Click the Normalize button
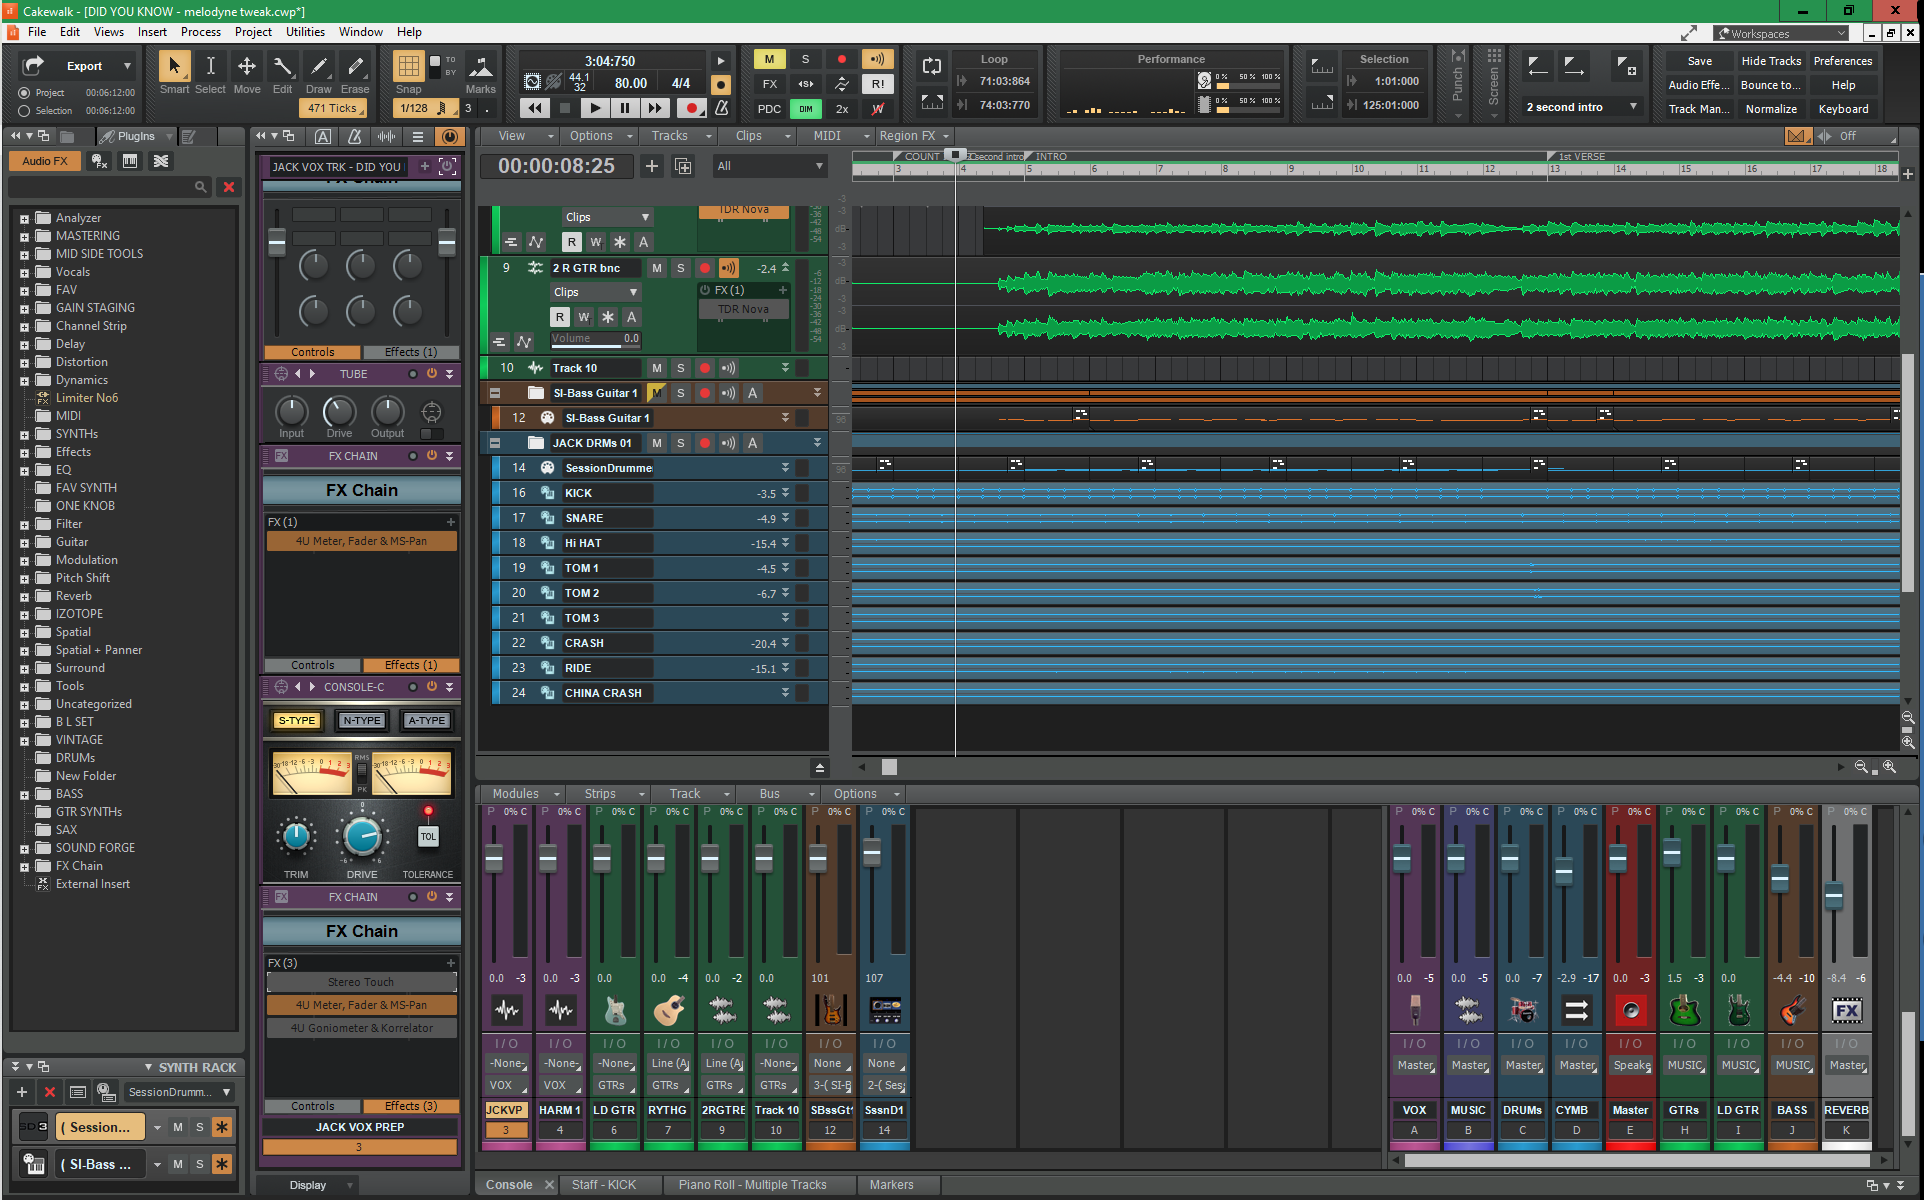The height and width of the screenshot is (1200, 1924). (1771, 109)
